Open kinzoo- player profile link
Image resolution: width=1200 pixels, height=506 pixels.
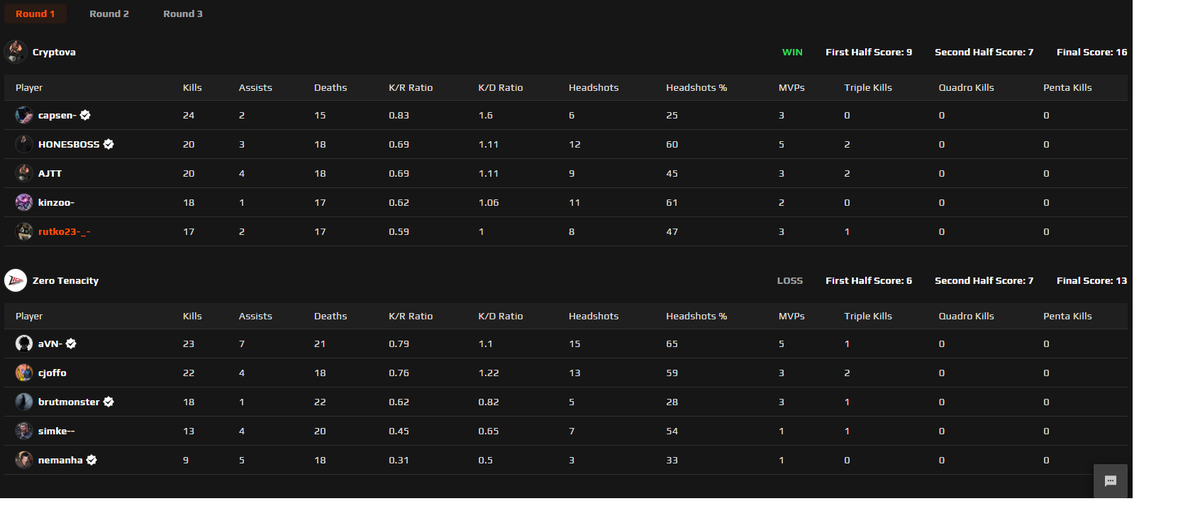pyautogui.click(x=56, y=203)
